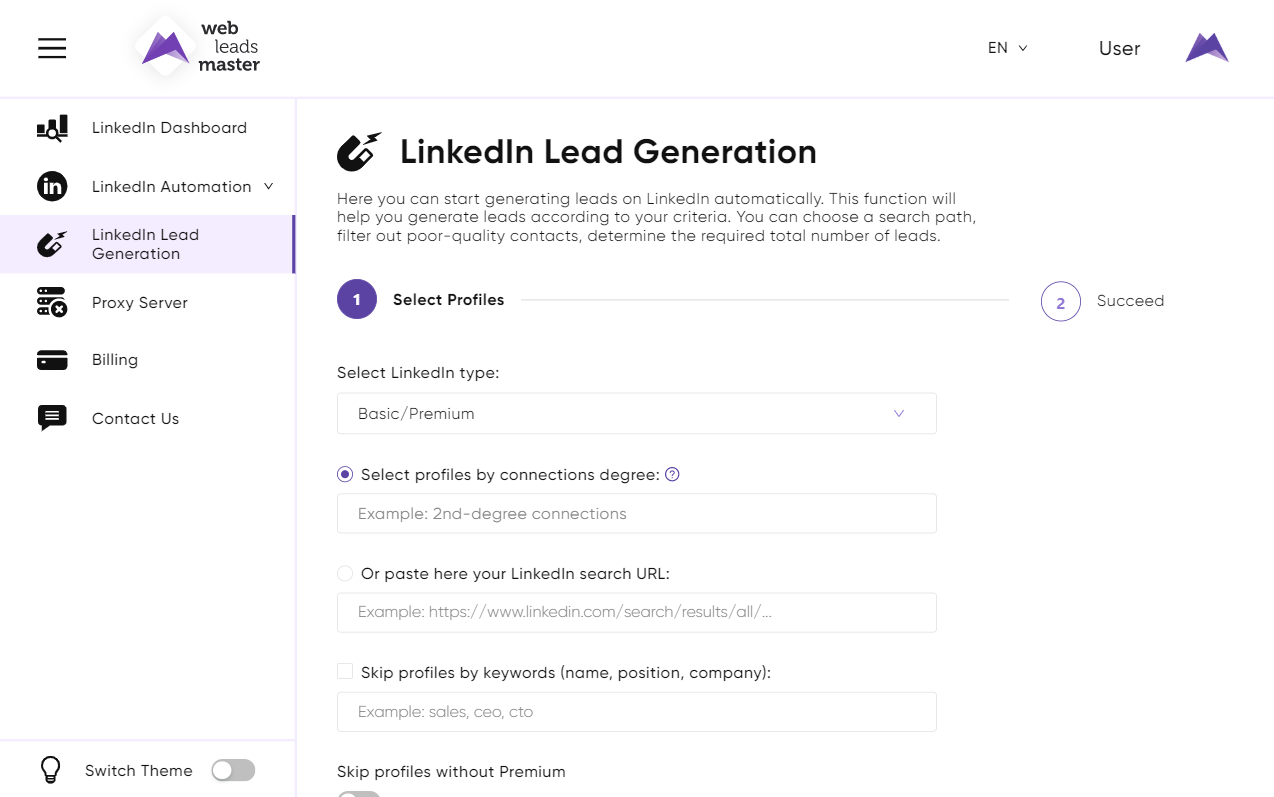The height and width of the screenshot is (797, 1274).
Task: Expand the LinkedIn Automation submenu chevron
Action: [x=268, y=186]
